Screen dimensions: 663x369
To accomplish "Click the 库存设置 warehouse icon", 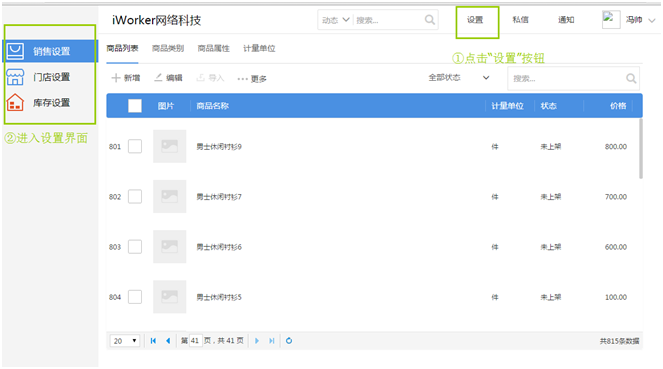I will [x=15, y=102].
